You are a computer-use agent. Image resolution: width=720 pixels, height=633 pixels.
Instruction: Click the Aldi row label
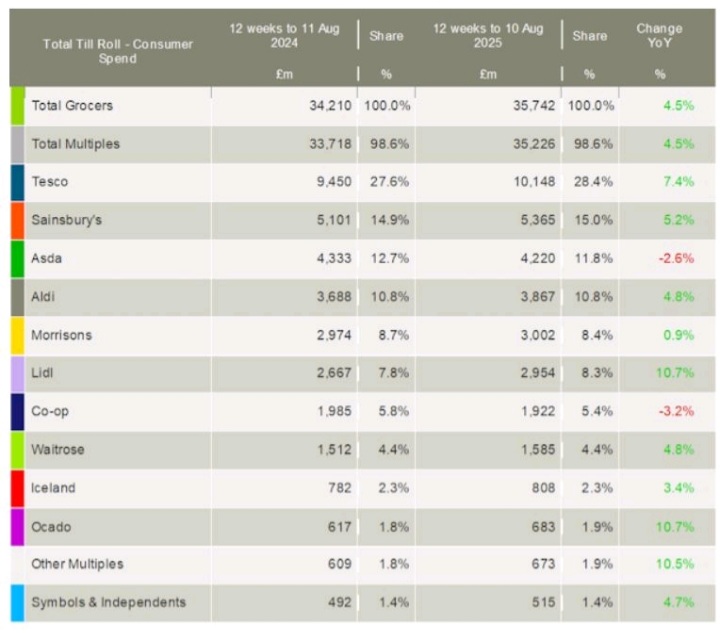45,297
